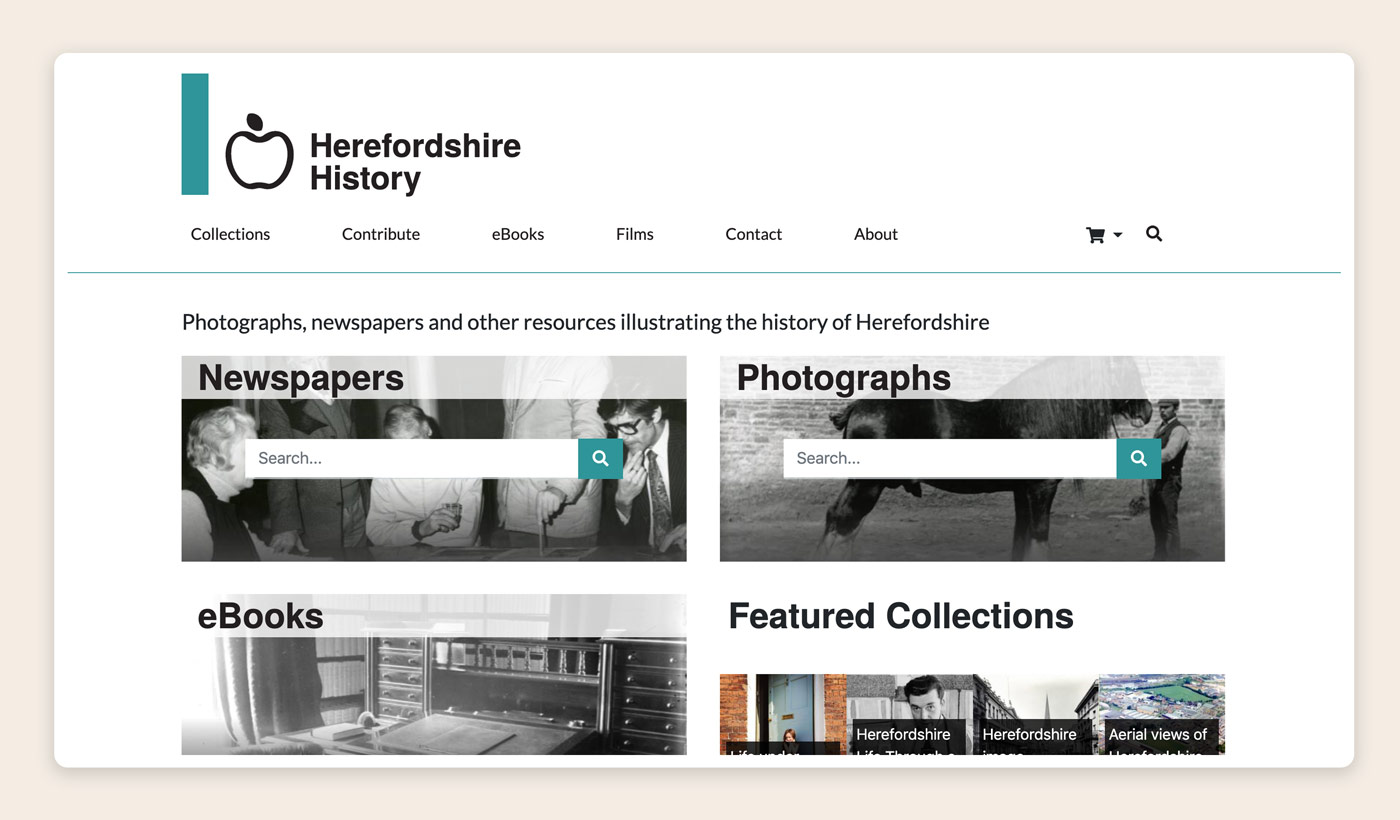
Task: Open the shopping cart icon
Action: [x=1096, y=235]
